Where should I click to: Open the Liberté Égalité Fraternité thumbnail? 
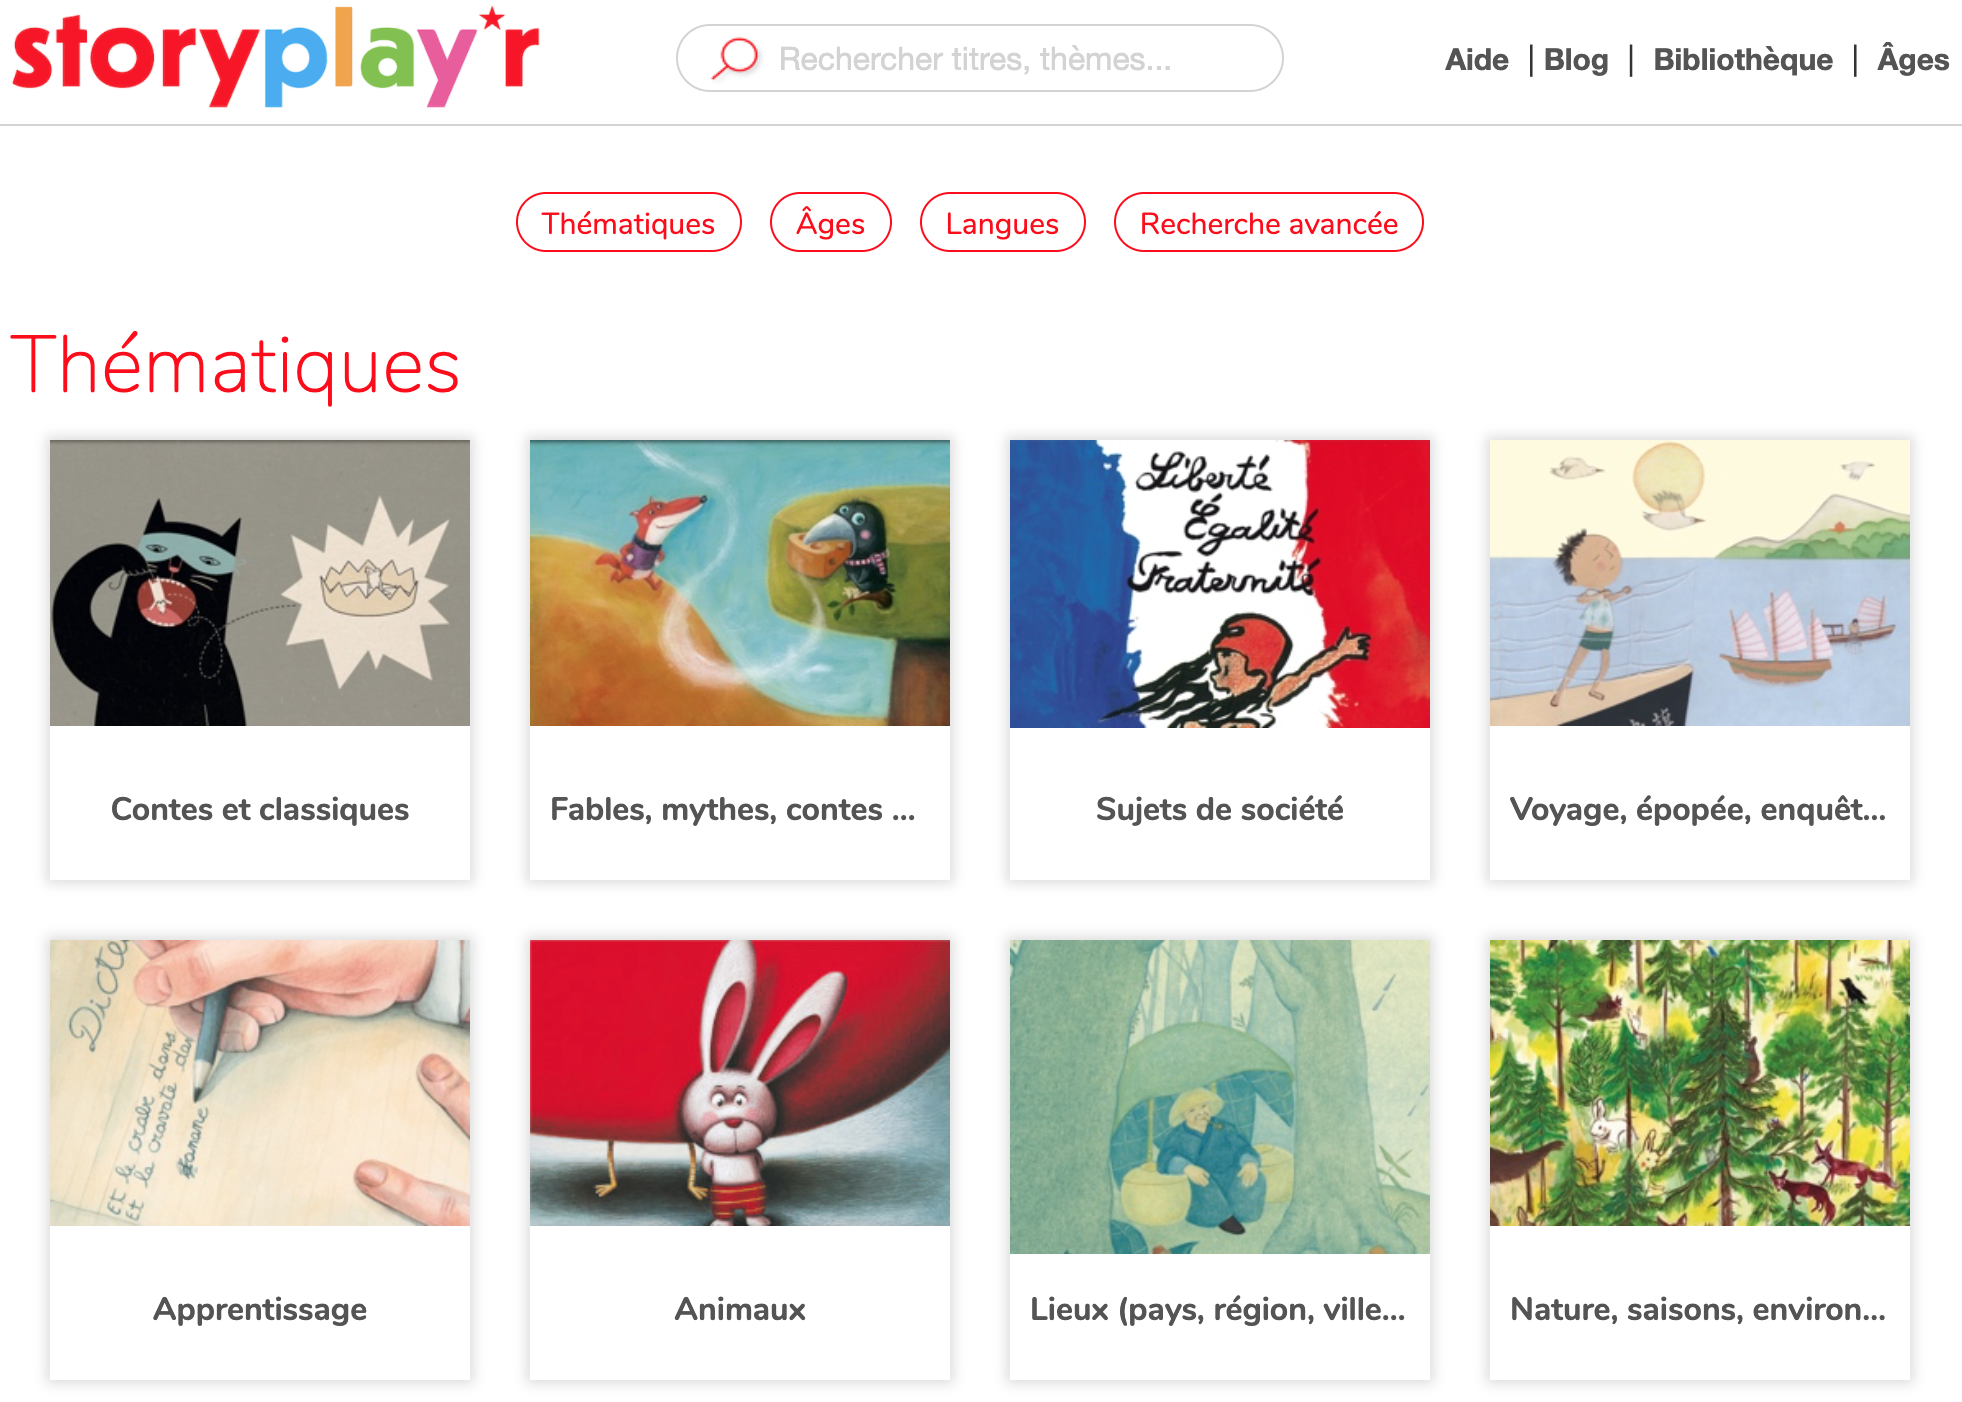coord(1220,584)
